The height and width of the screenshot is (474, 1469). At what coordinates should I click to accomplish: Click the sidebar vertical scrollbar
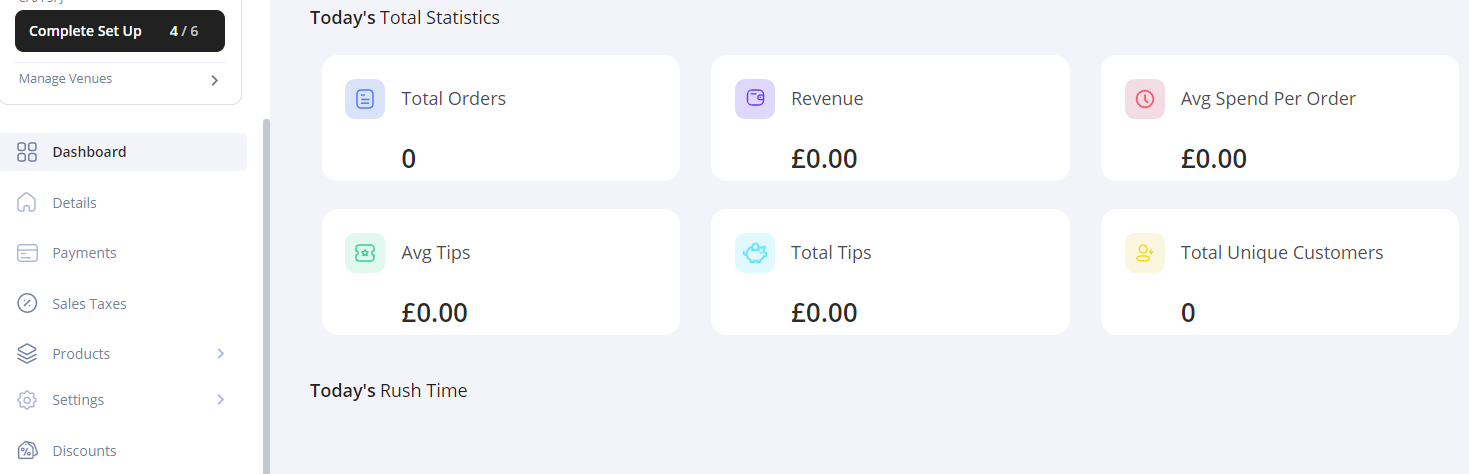tap(266, 296)
